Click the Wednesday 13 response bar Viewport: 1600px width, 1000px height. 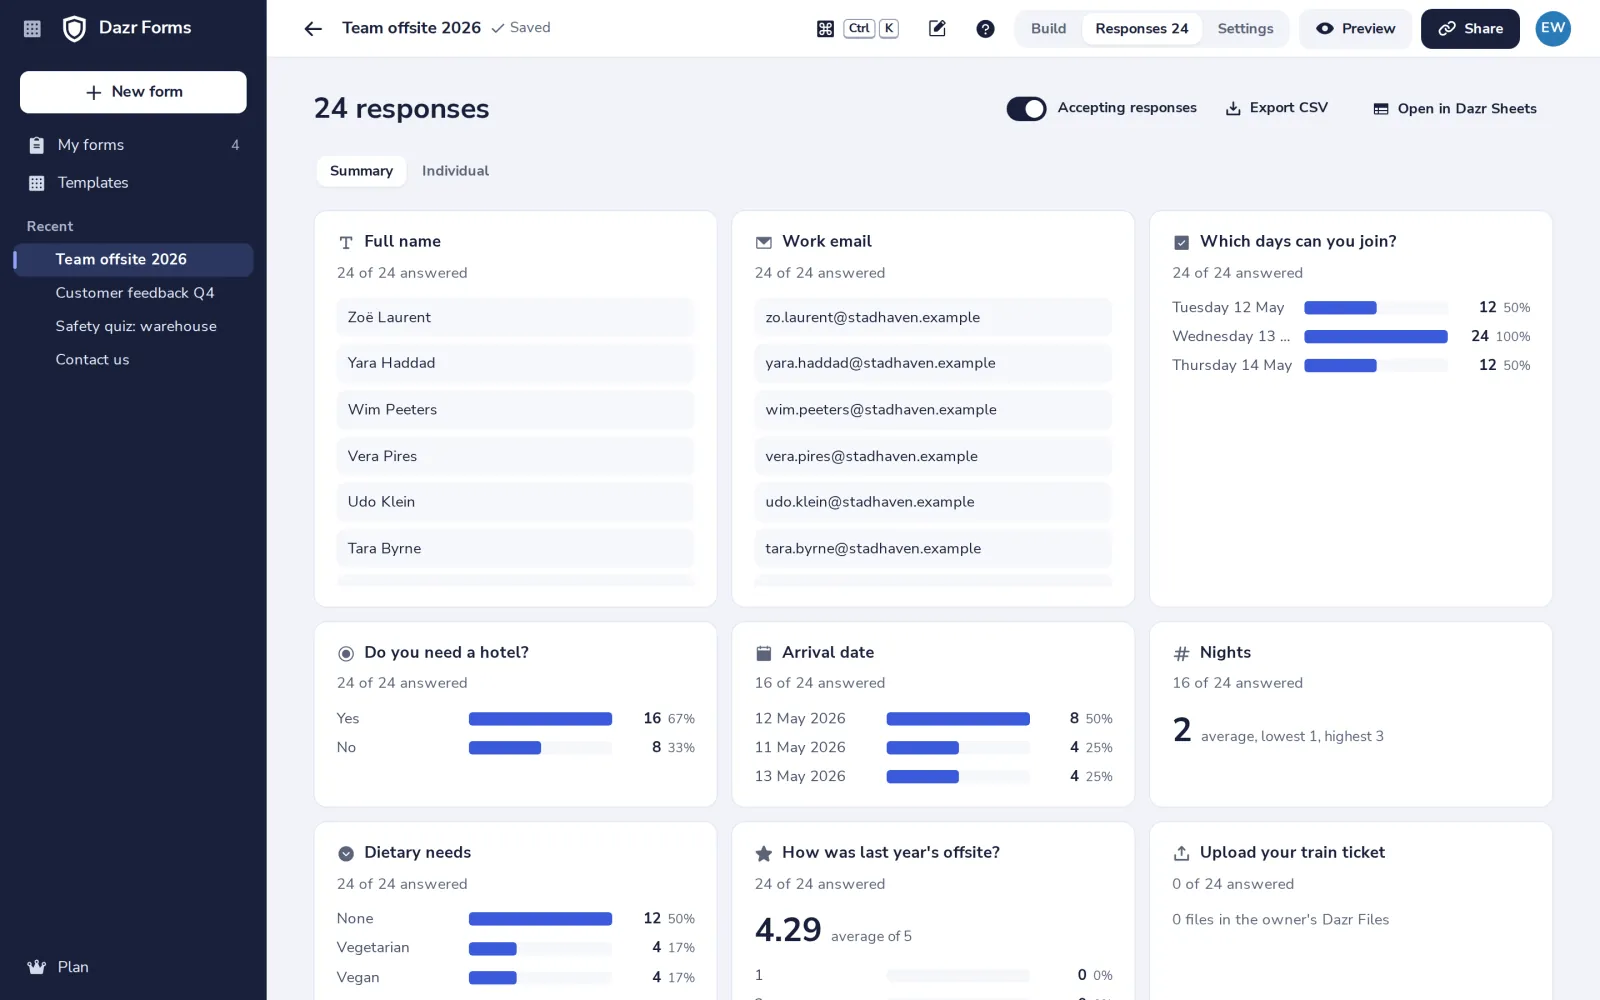[x=1376, y=337]
